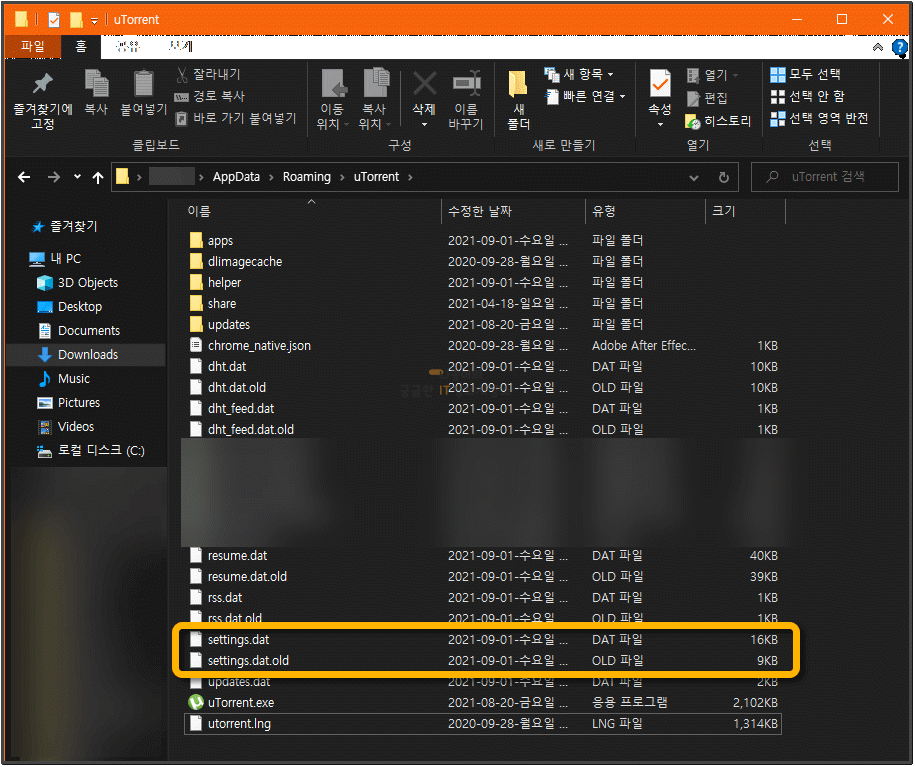Select This PC (내 PC) in sidebar
Screen dimensions: 915x767
point(55,259)
